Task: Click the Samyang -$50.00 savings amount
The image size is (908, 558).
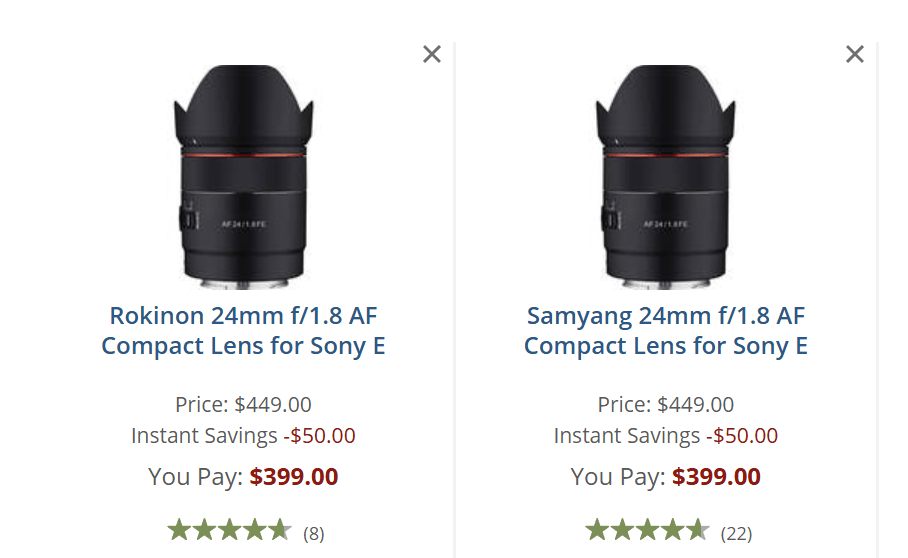Action: [742, 436]
